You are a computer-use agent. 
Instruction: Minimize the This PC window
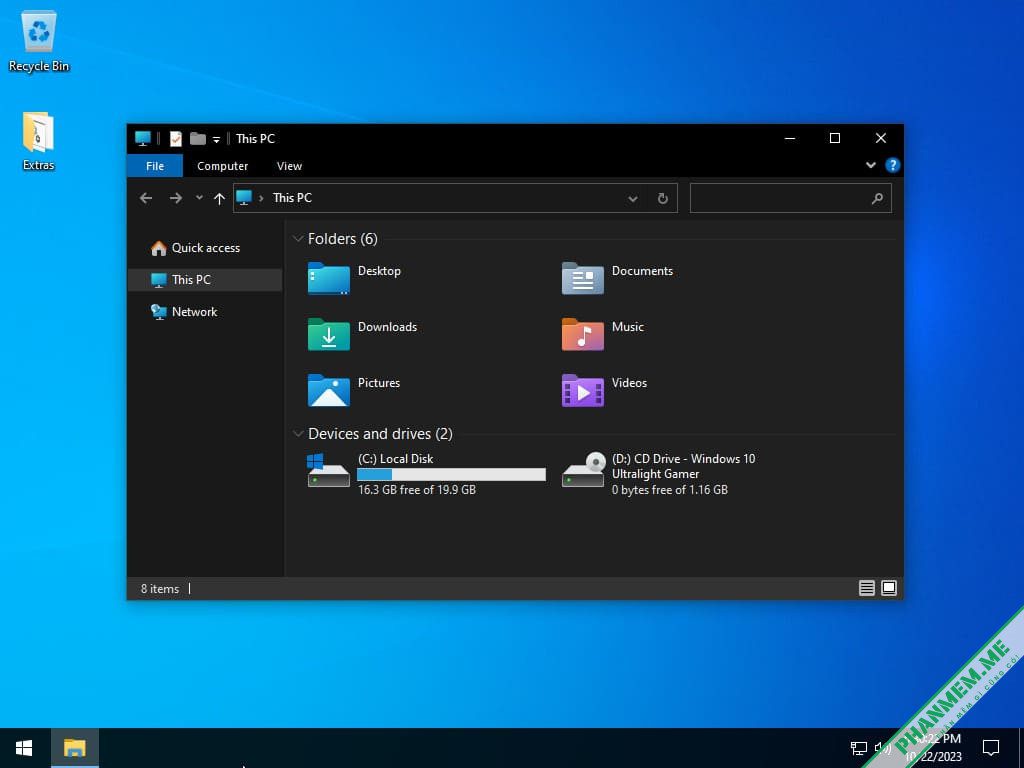(x=790, y=138)
